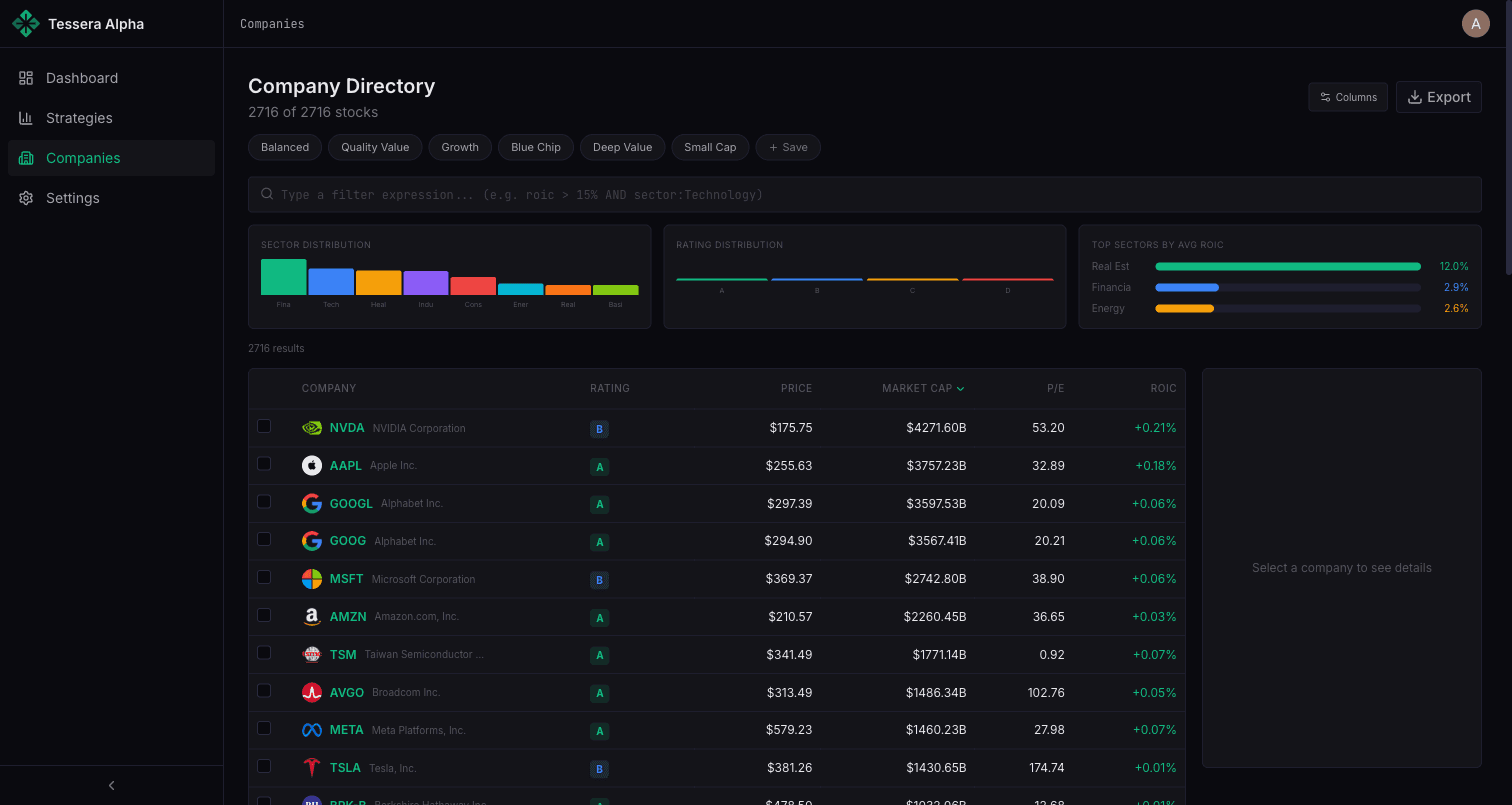
Task: Export the company directory
Action: [1438, 97]
